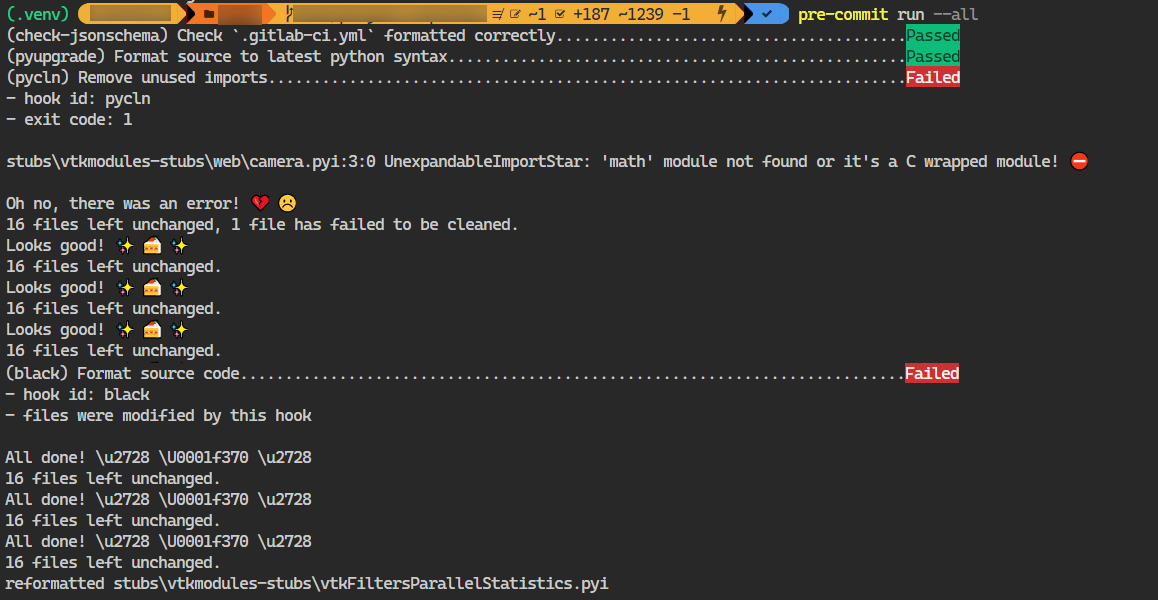Click the green Passed badge for check-jsonschema
Screen dimensions: 1158x600
(932, 36)
